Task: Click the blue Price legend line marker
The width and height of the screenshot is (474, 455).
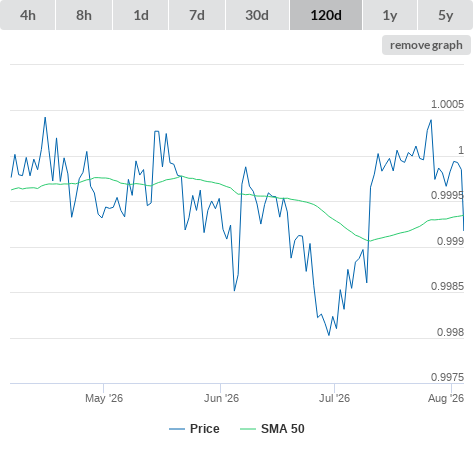Action: tap(177, 429)
